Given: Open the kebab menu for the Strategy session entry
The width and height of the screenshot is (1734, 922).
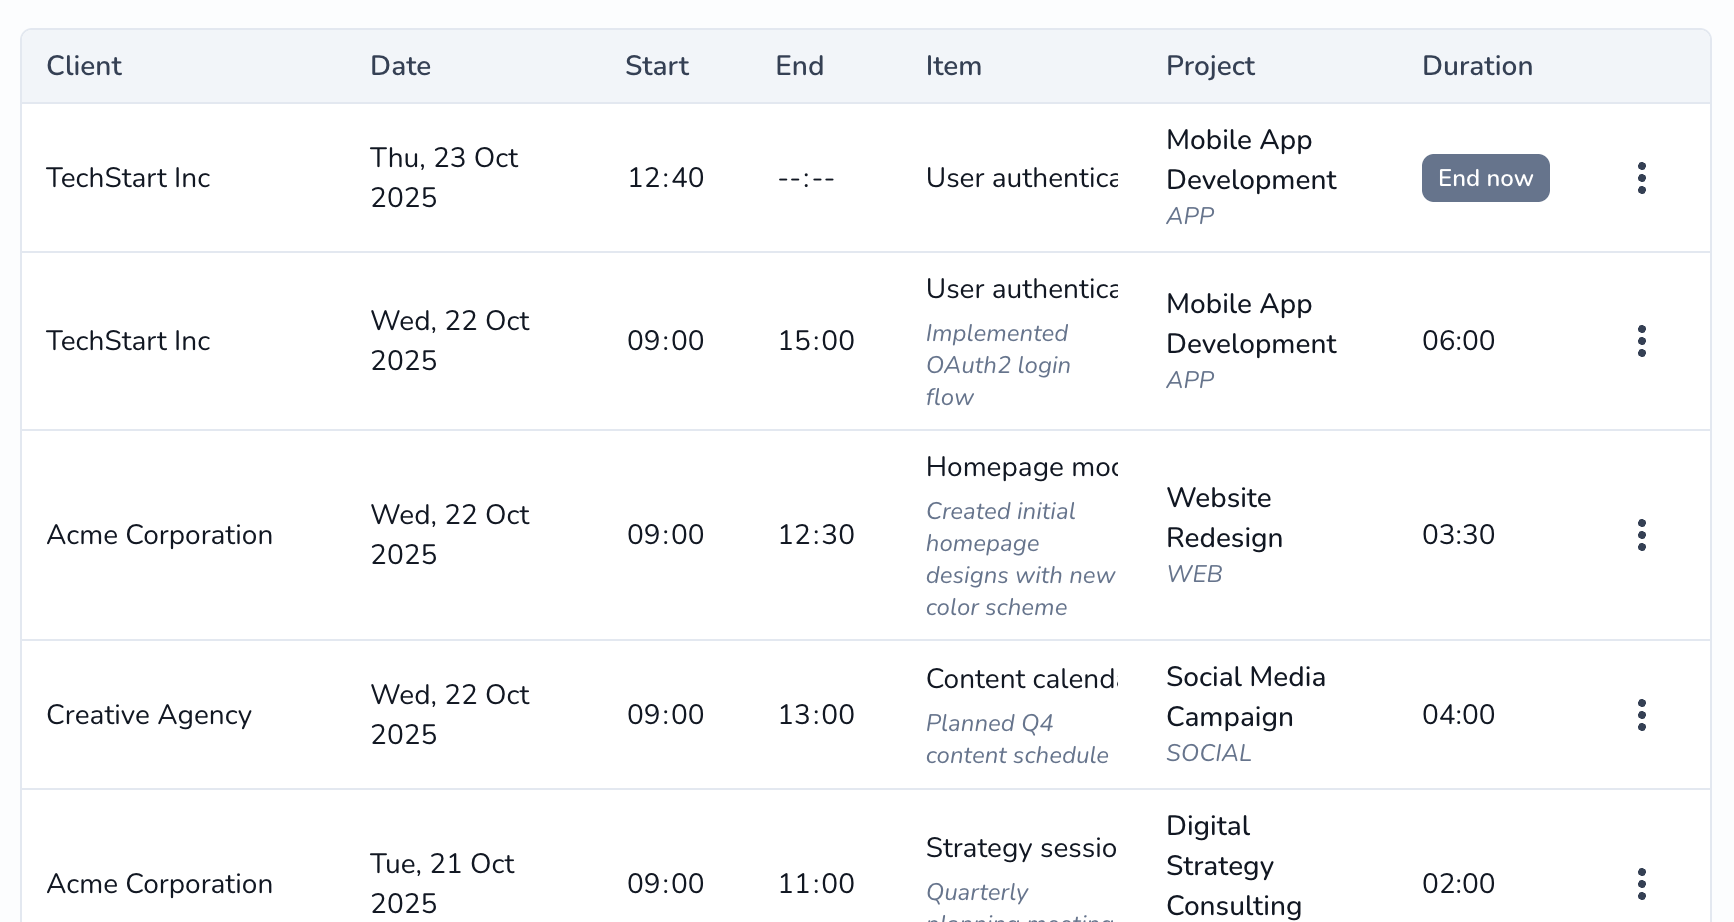Looking at the screenshot, I should point(1642,883).
